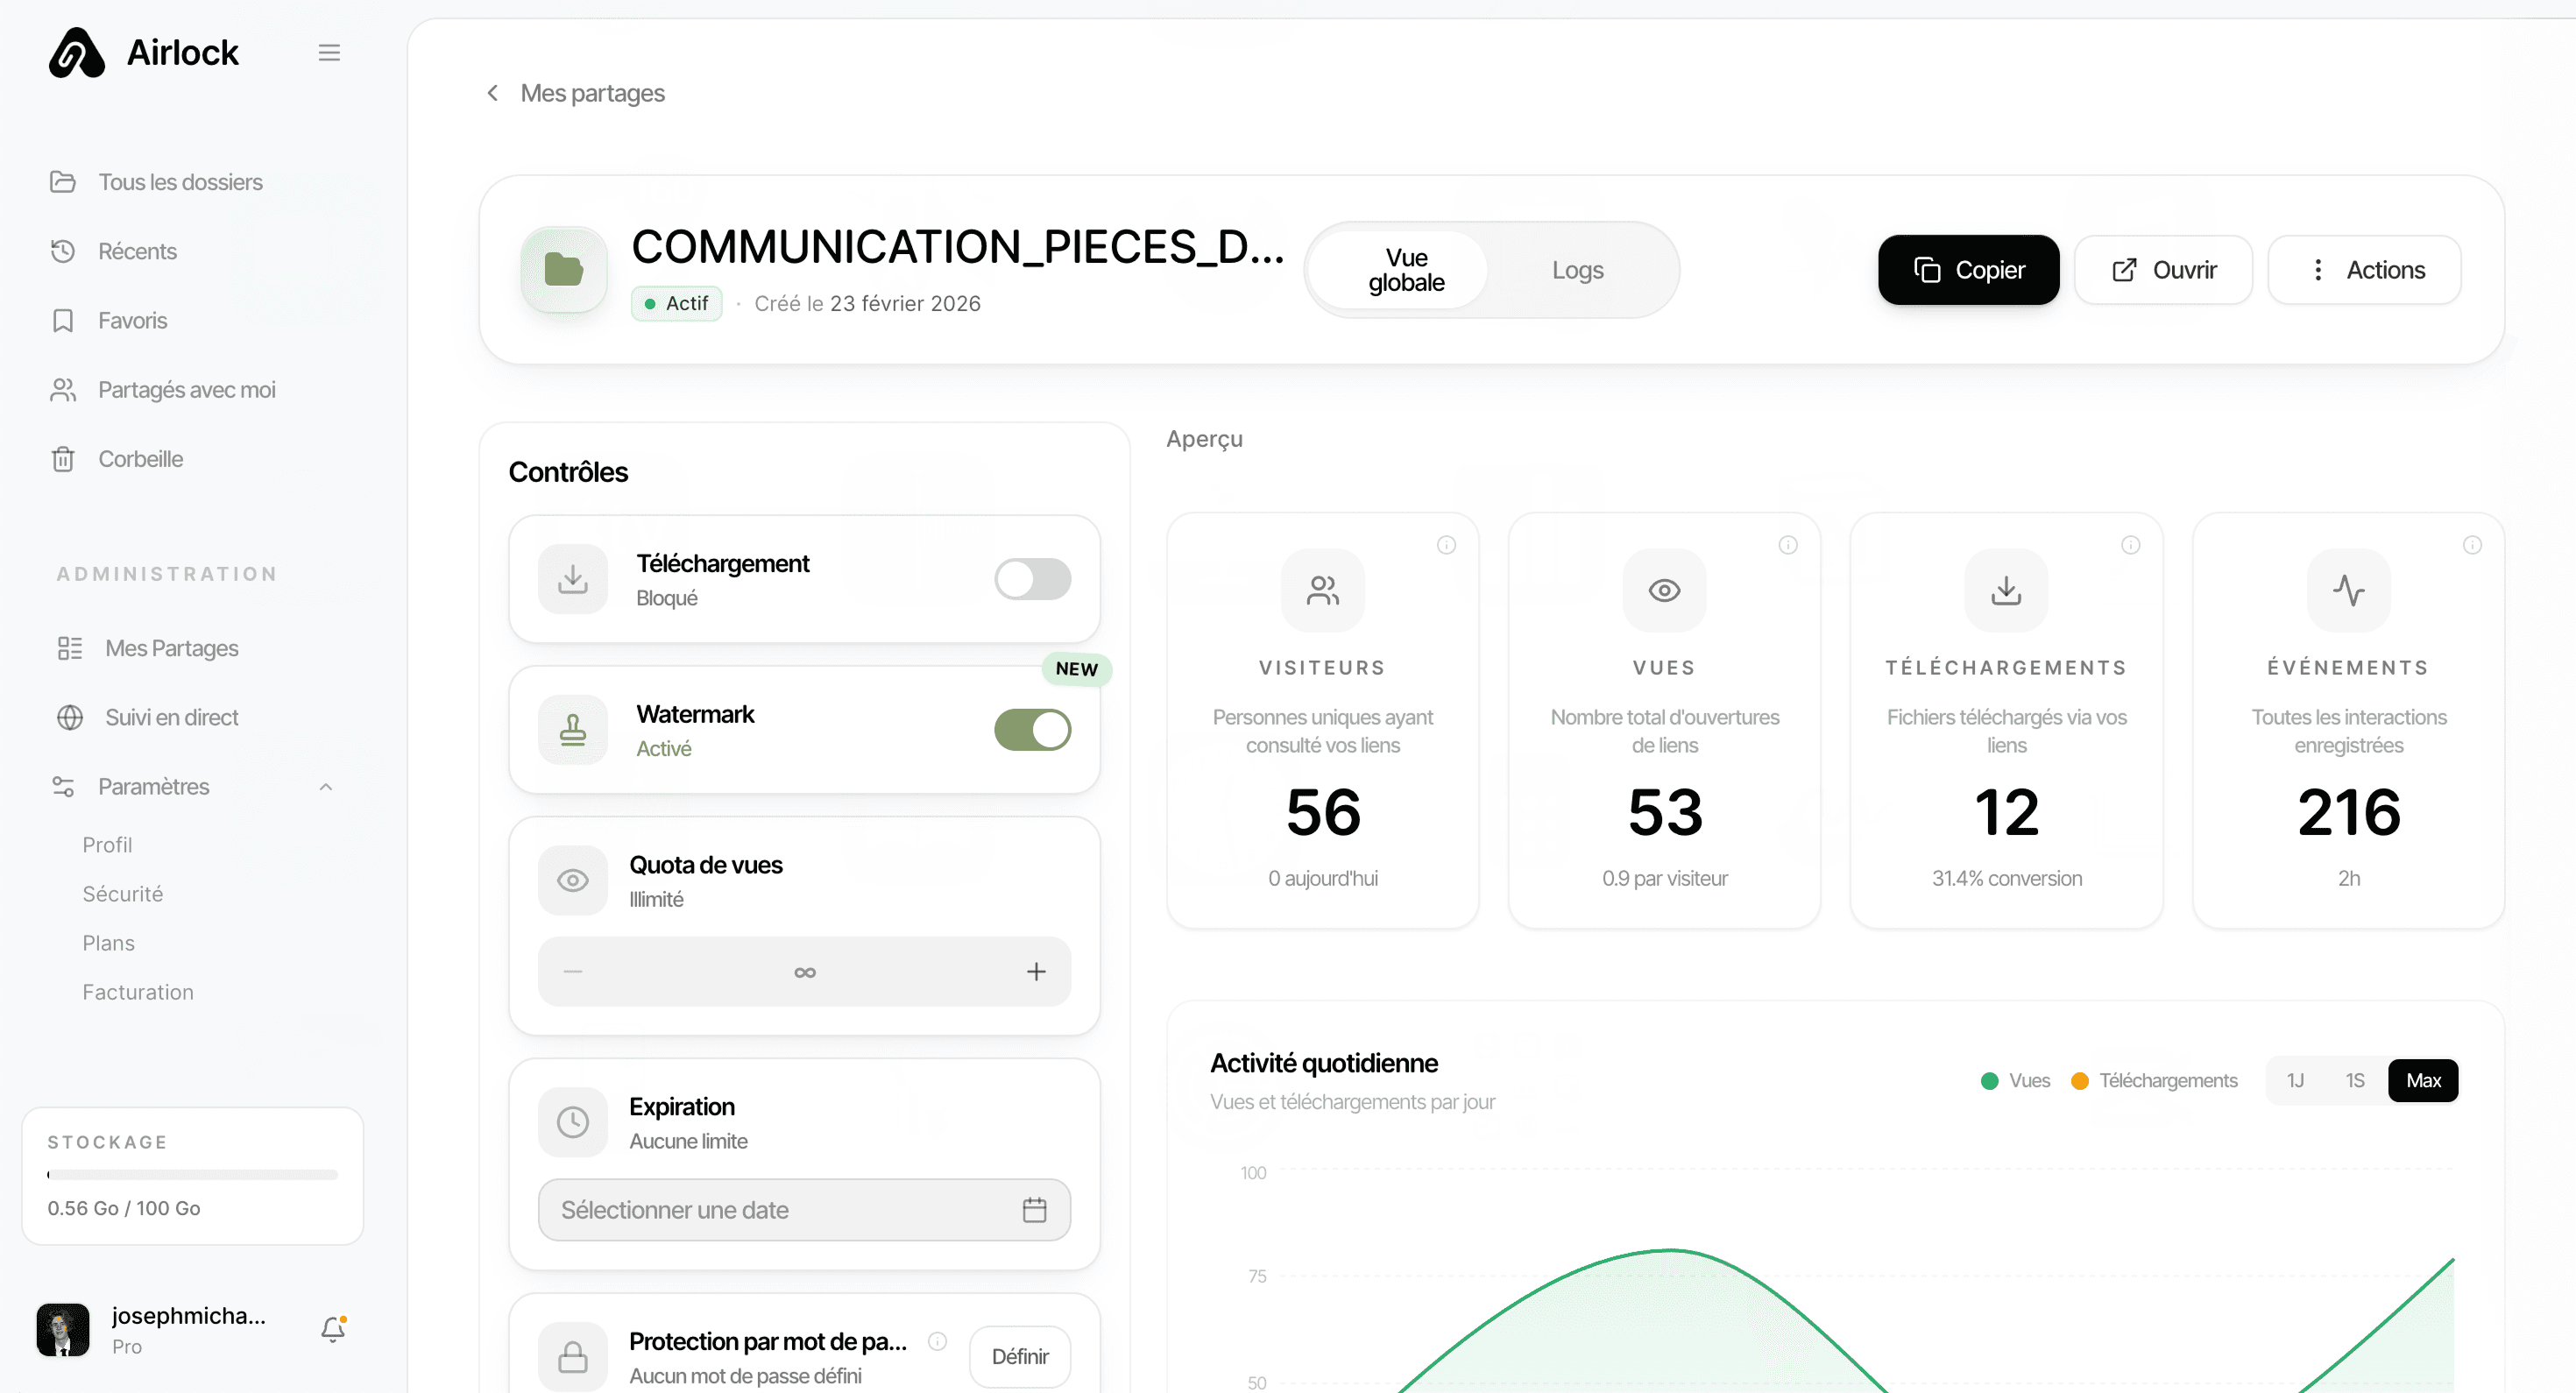Toggle the Vues legend series
This screenshot has width=2576, height=1393.
pyautogui.click(x=2016, y=1081)
